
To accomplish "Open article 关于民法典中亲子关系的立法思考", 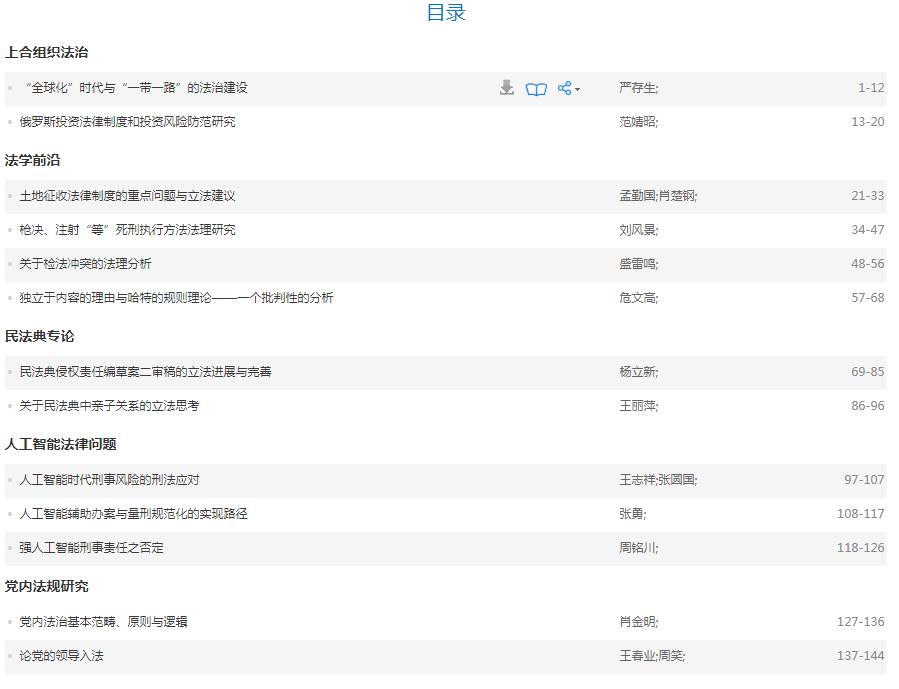I will [109, 406].
